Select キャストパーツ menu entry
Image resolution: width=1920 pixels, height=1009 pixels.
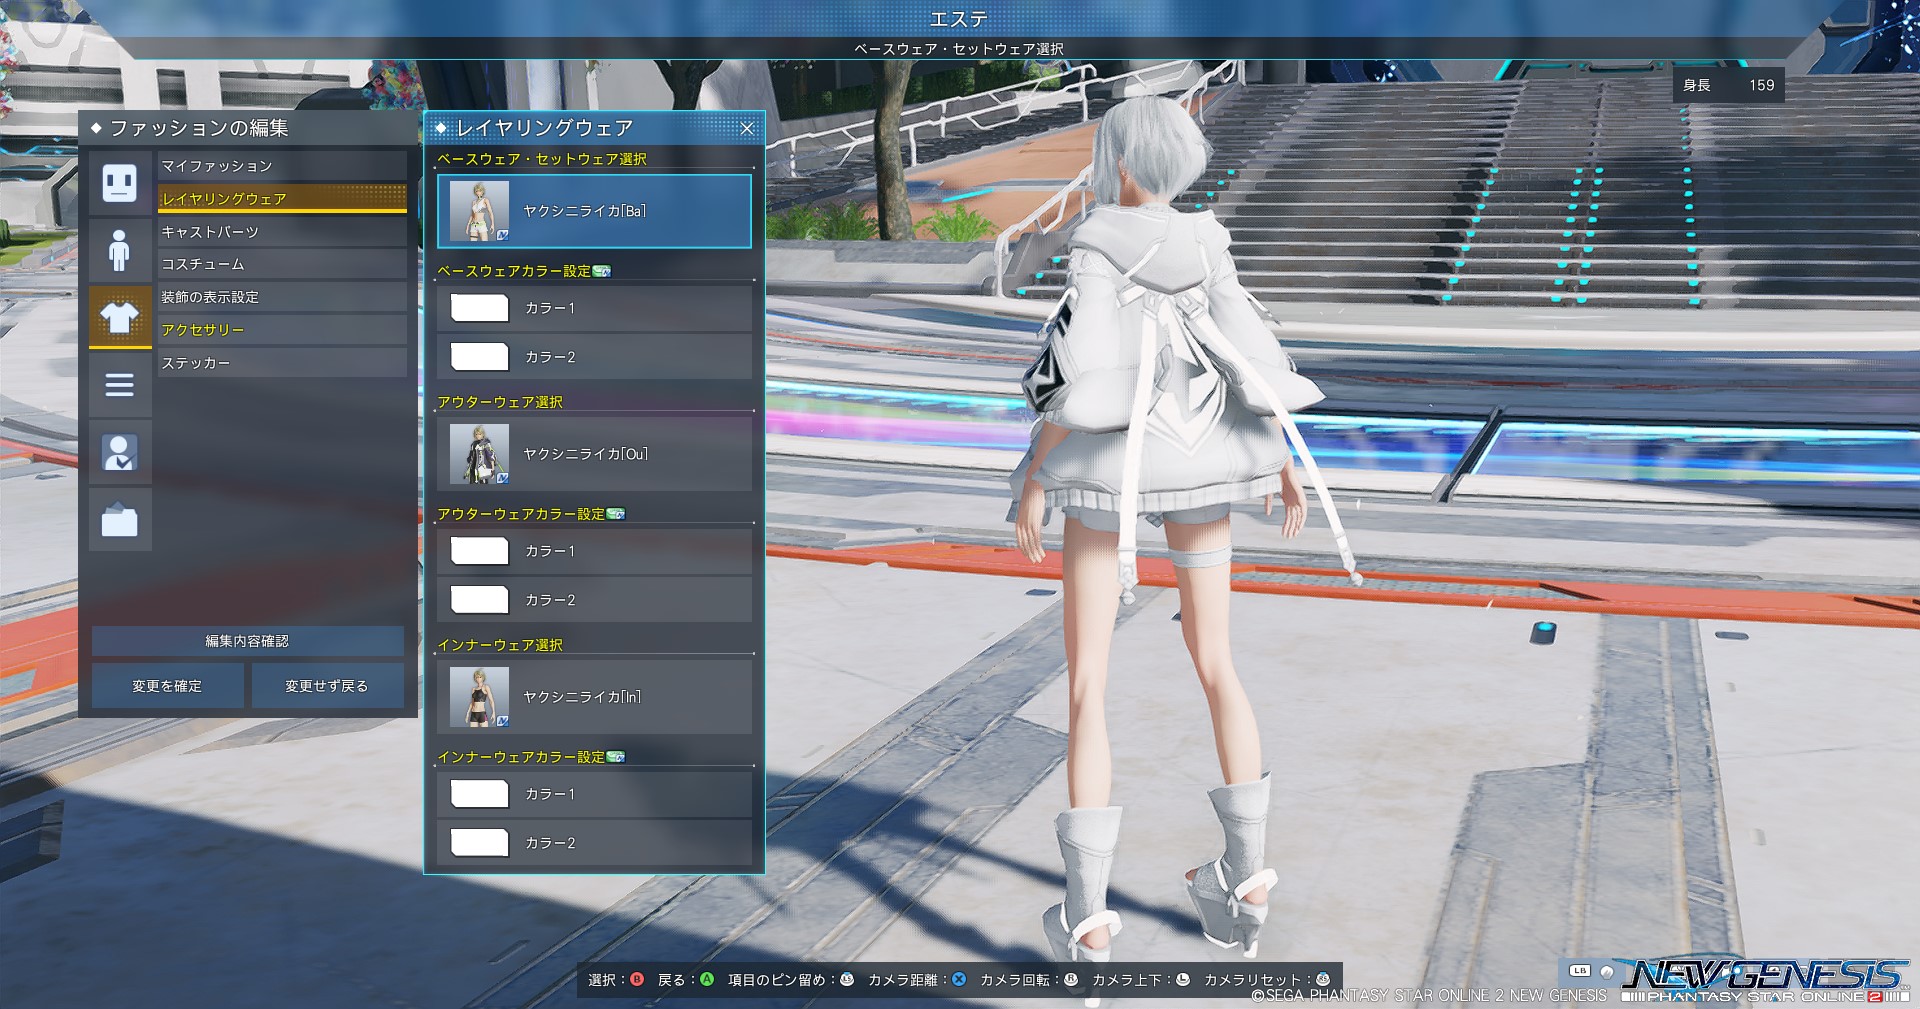point(282,231)
